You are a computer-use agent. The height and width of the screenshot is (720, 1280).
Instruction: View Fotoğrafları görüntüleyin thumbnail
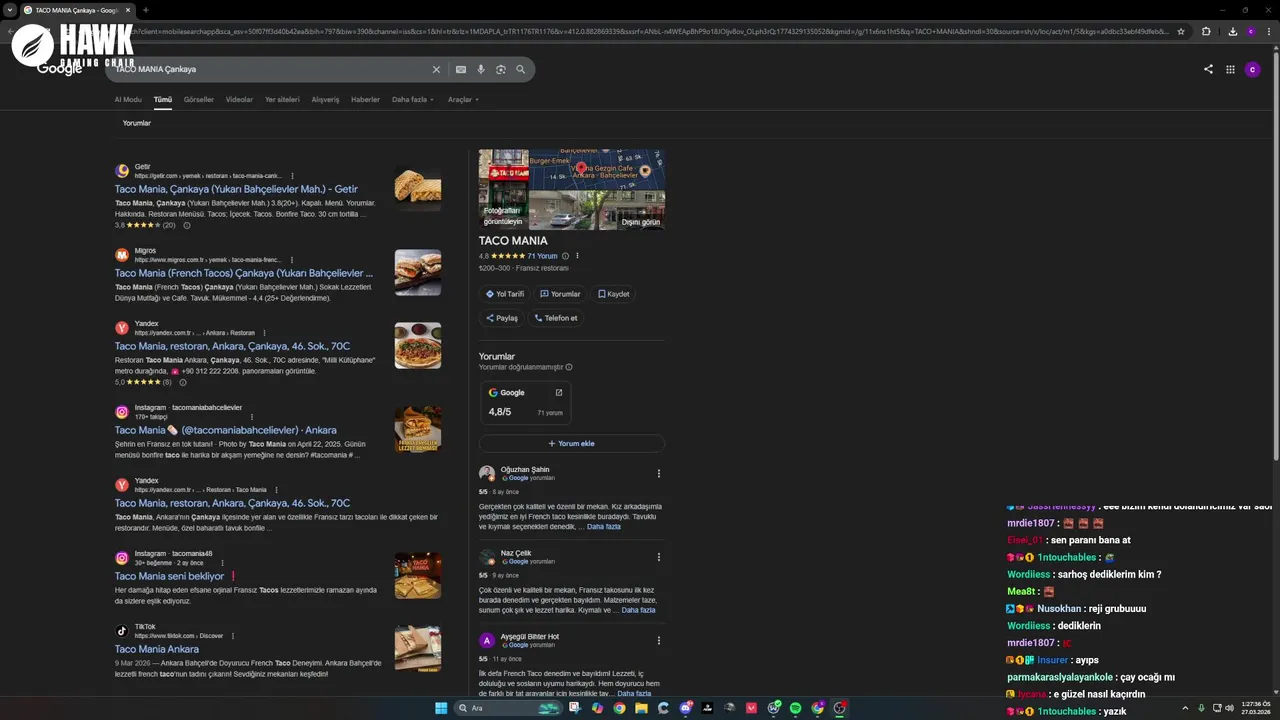pyautogui.click(x=503, y=190)
